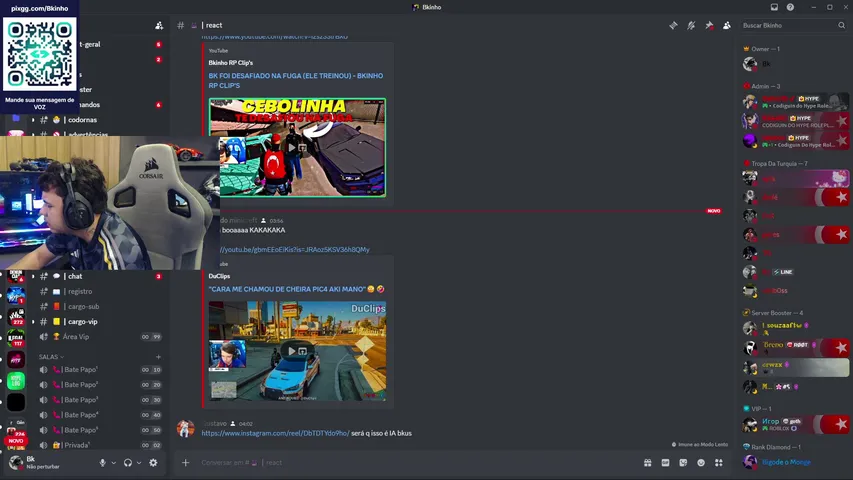The height and width of the screenshot is (480, 853).
Task: Click Gustavo's message avatar
Action: [x=186, y=428]
